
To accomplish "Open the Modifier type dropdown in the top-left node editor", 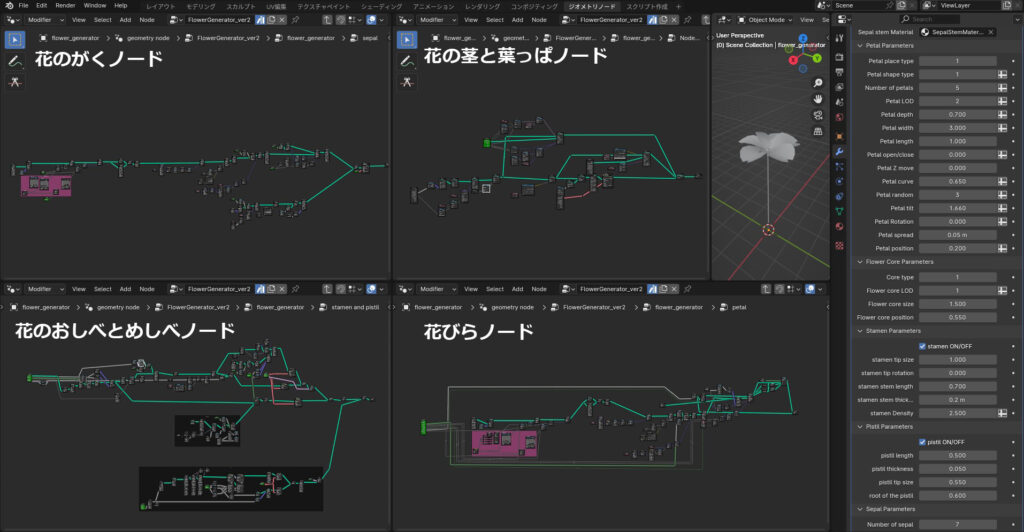I will (45, 20).
